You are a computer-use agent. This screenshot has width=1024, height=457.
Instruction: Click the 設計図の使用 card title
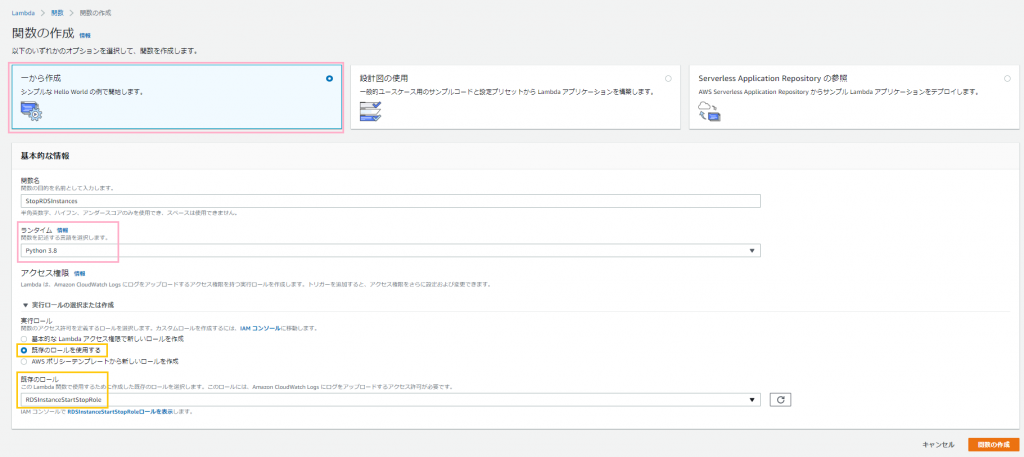[x=384, y=78]
